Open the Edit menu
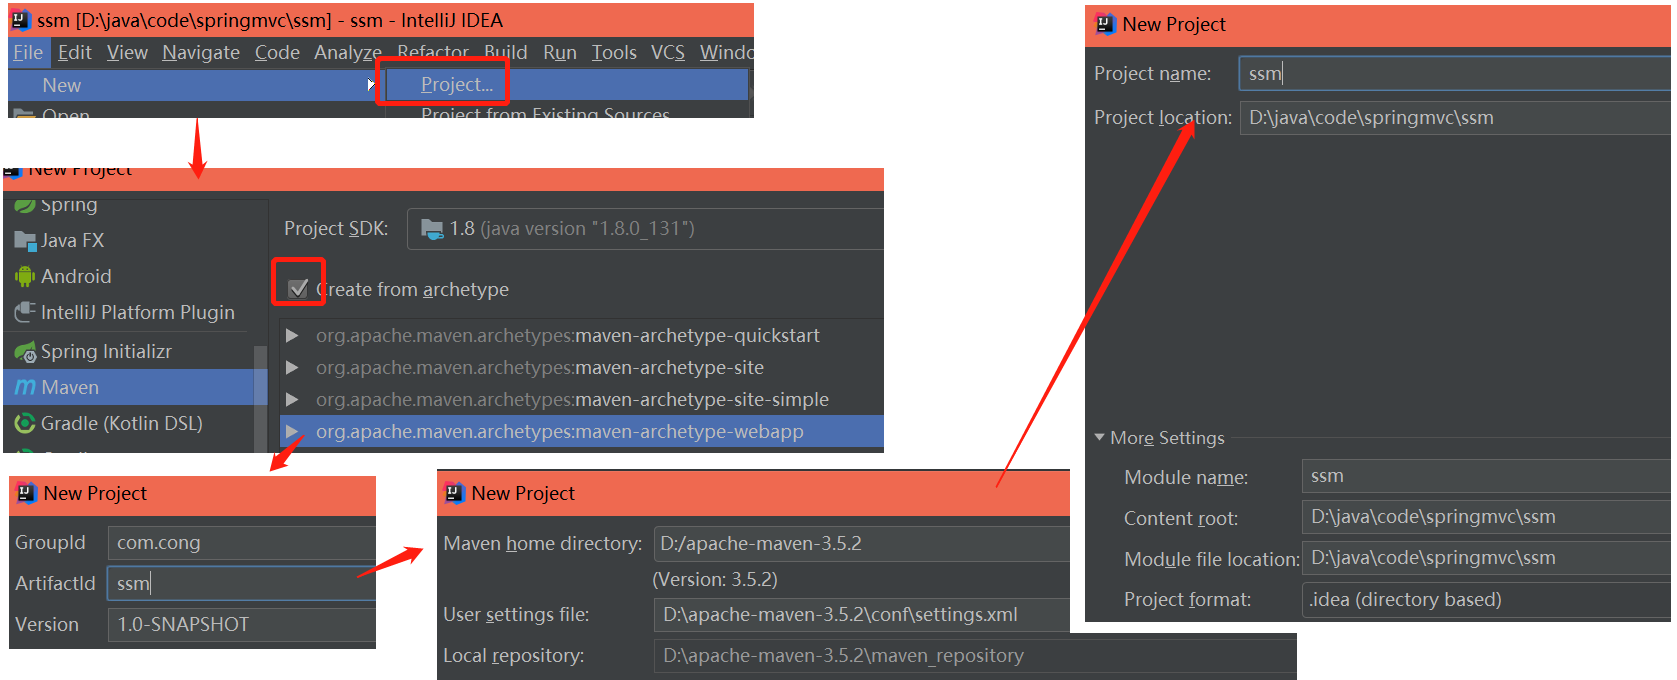 [x=74, y=53]
